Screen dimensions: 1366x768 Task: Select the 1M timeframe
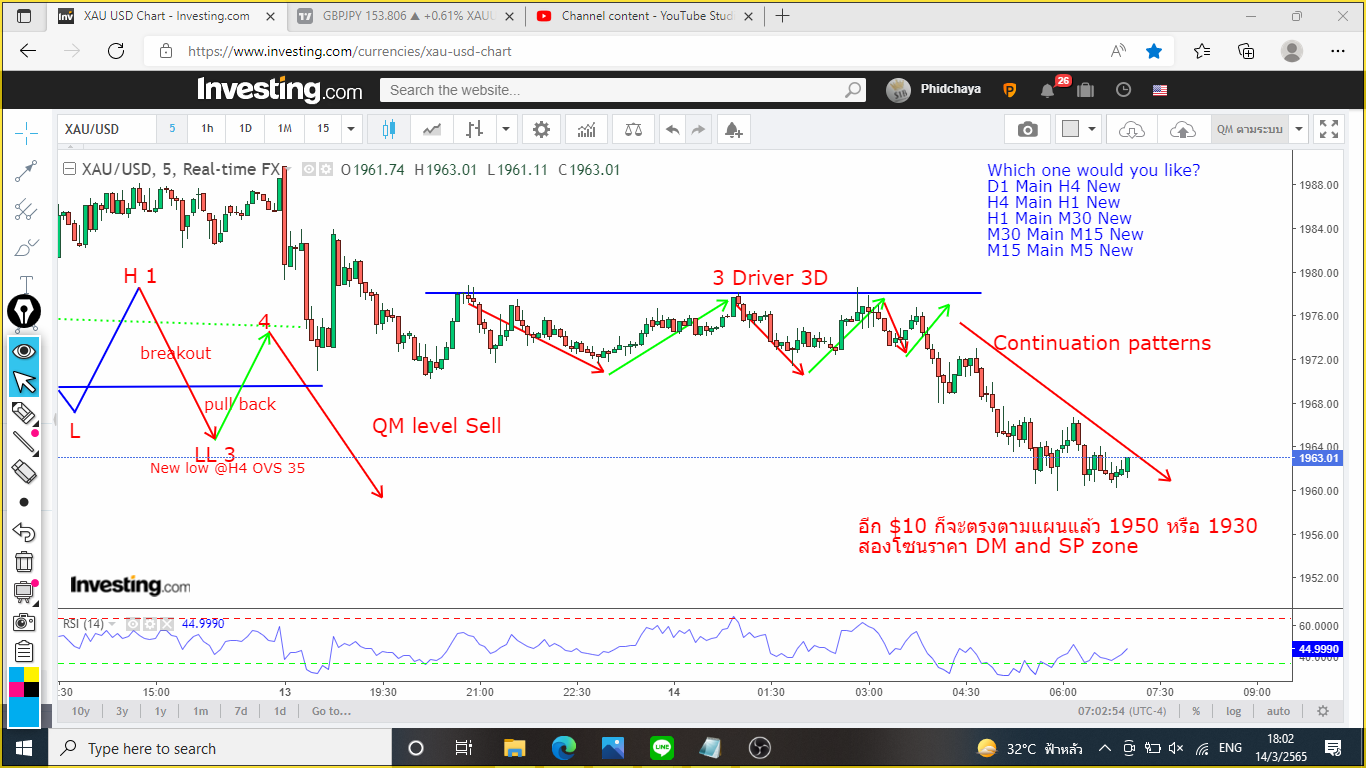point(285,129)
